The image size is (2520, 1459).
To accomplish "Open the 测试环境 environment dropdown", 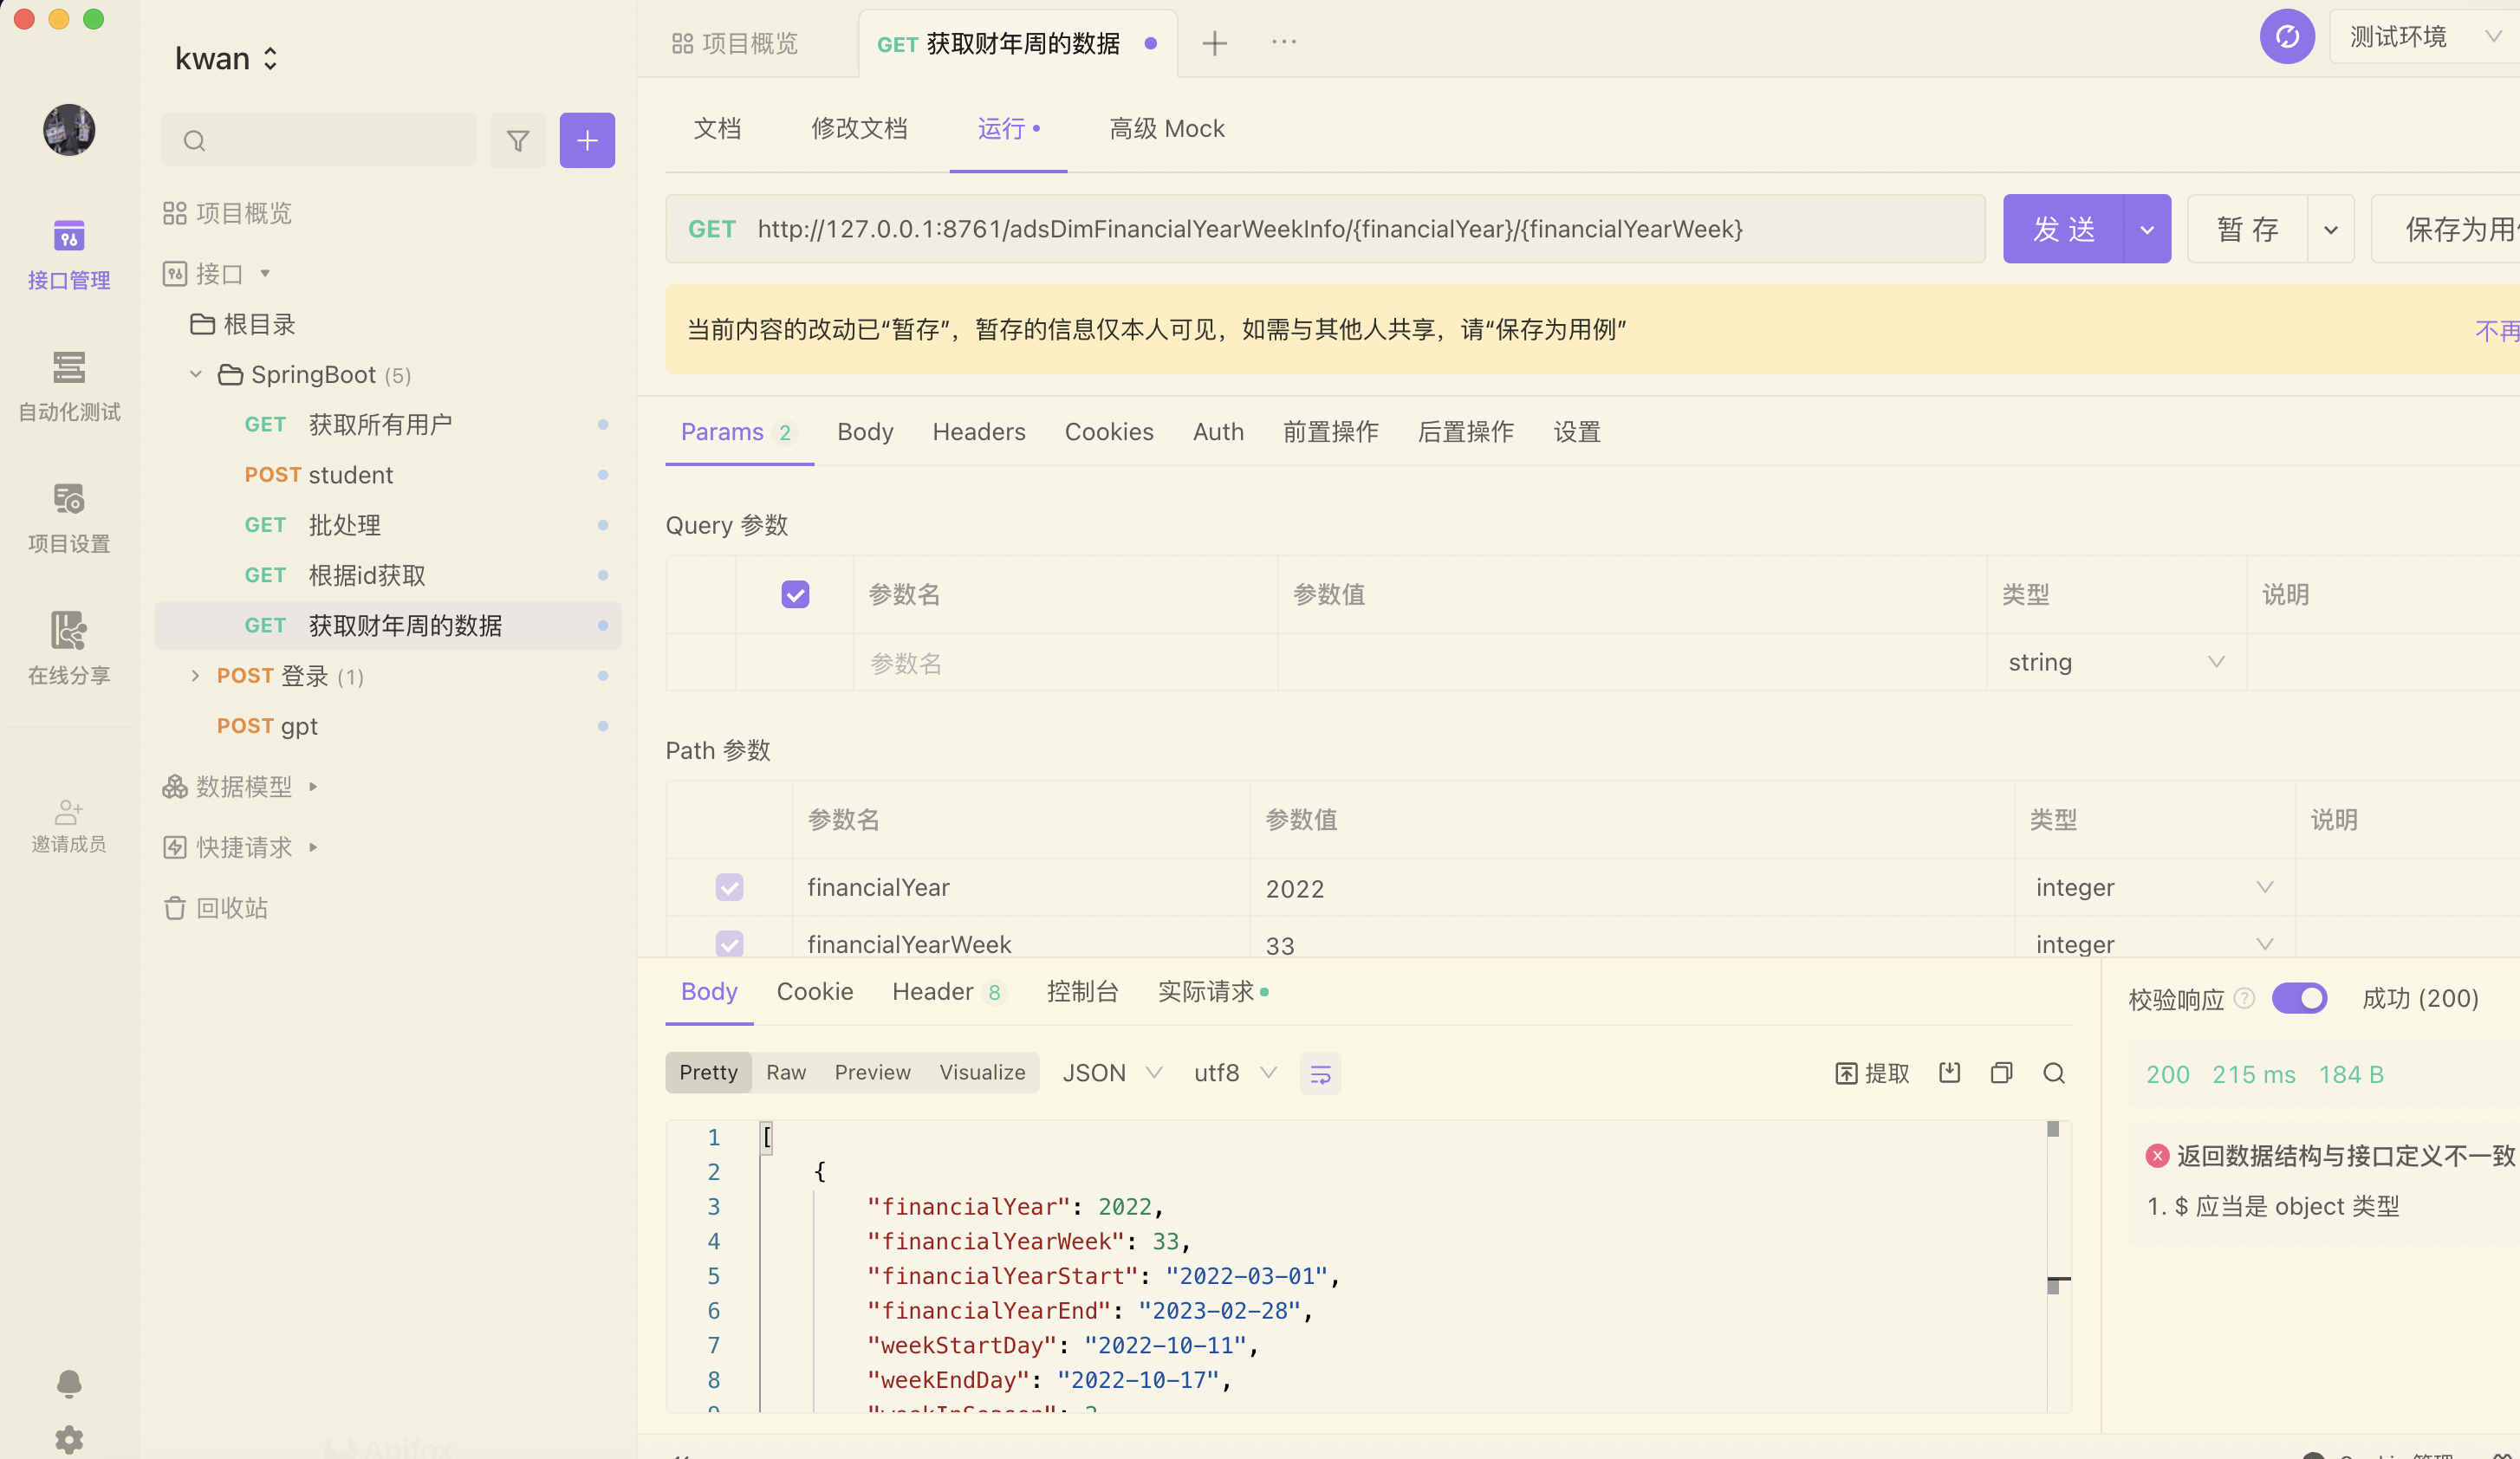I will tap(2426, 37).
